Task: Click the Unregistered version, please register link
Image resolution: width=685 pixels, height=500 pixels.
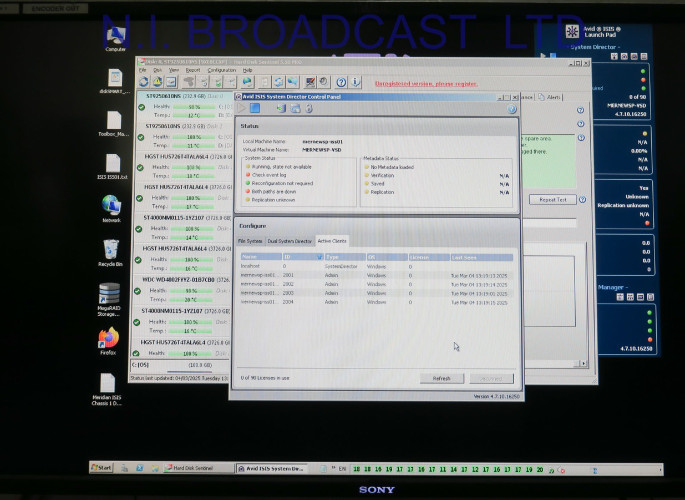Action: click(426, 83)
